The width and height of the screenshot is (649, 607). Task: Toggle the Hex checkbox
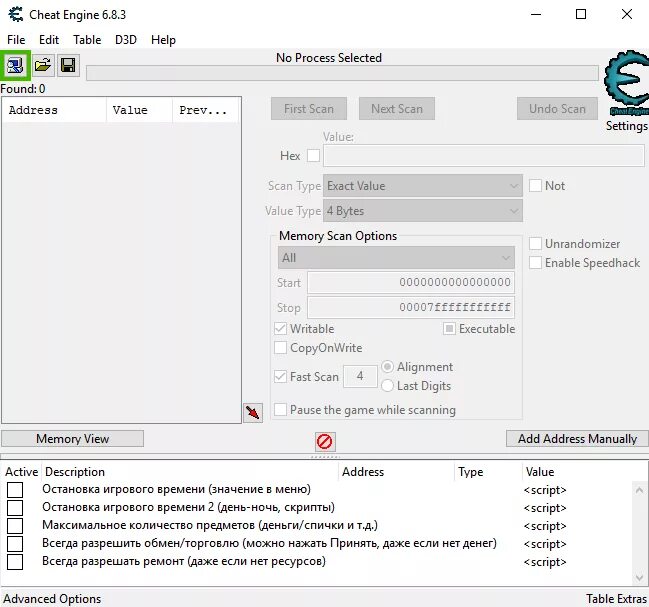[313, 156]
